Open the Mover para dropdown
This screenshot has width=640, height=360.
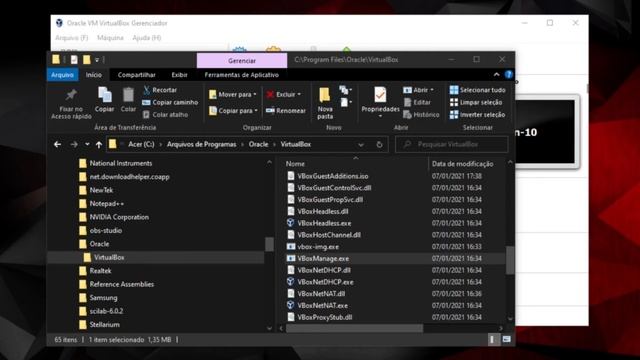pos(233,94)
